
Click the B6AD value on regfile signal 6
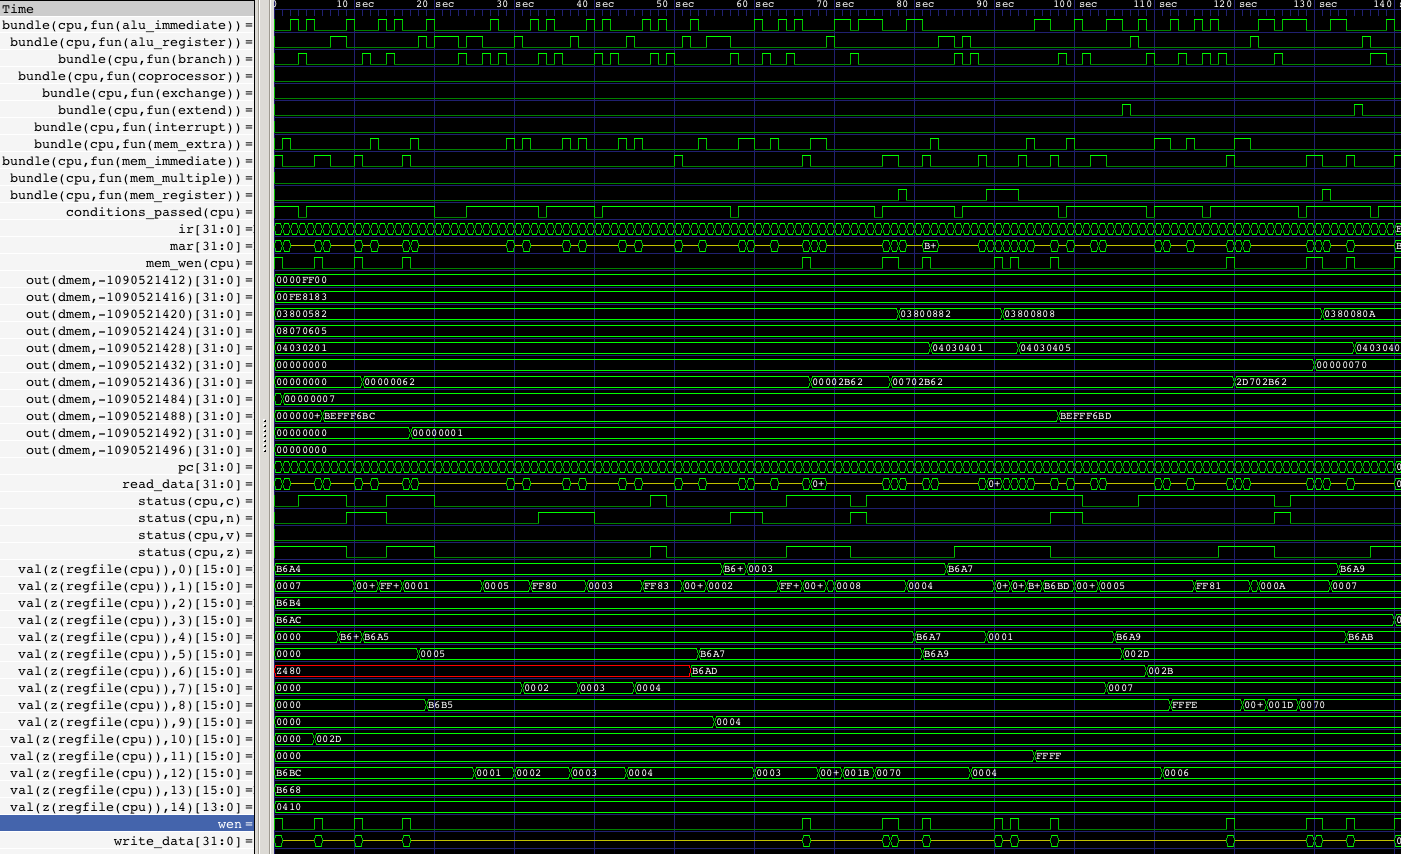(703, 671)
